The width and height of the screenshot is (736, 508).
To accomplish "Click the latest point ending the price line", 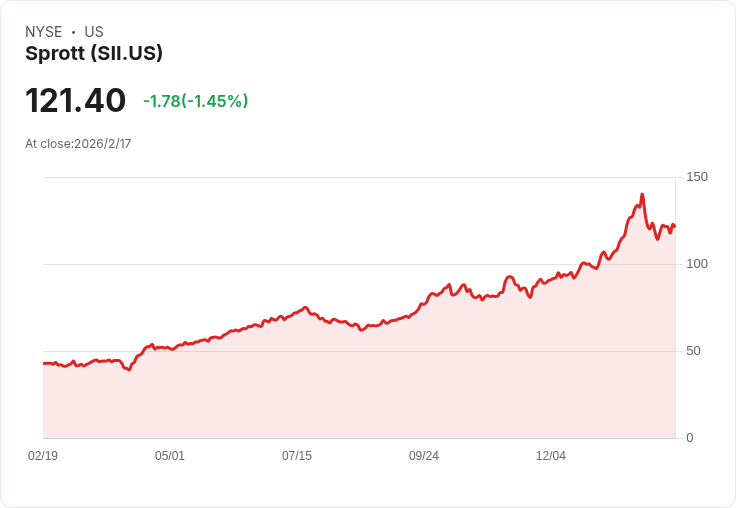I will pos(675,227).
